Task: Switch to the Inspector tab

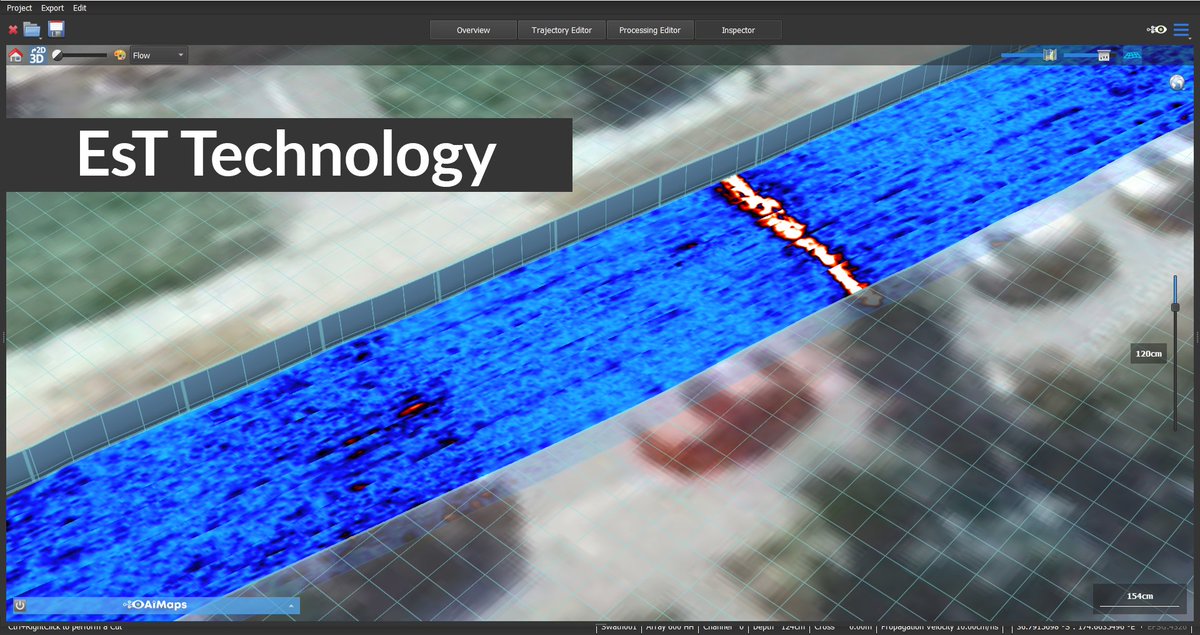Action: pos(738,30)
